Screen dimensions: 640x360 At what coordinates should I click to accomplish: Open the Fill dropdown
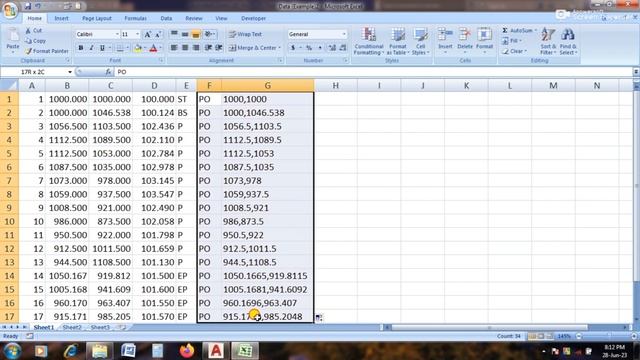click(512, 41)
